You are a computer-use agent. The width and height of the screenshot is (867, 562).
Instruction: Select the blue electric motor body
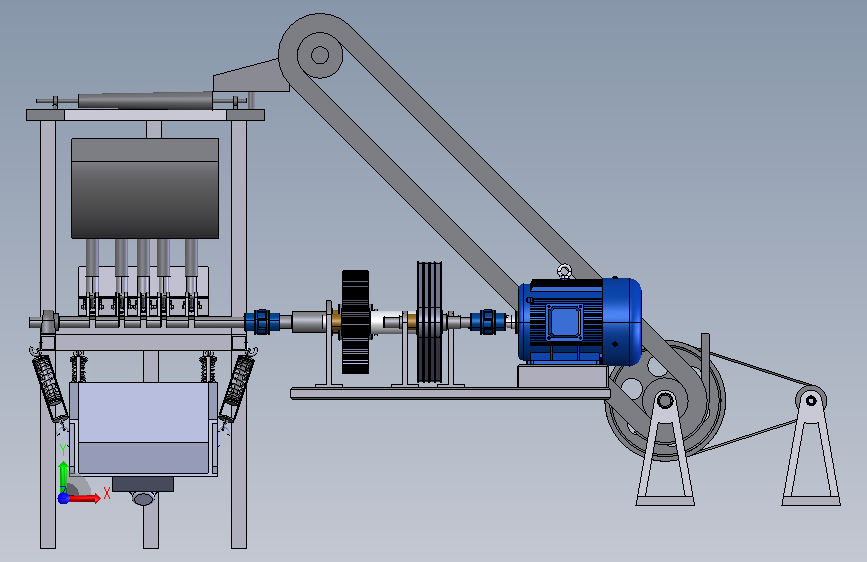pos(579,321)
